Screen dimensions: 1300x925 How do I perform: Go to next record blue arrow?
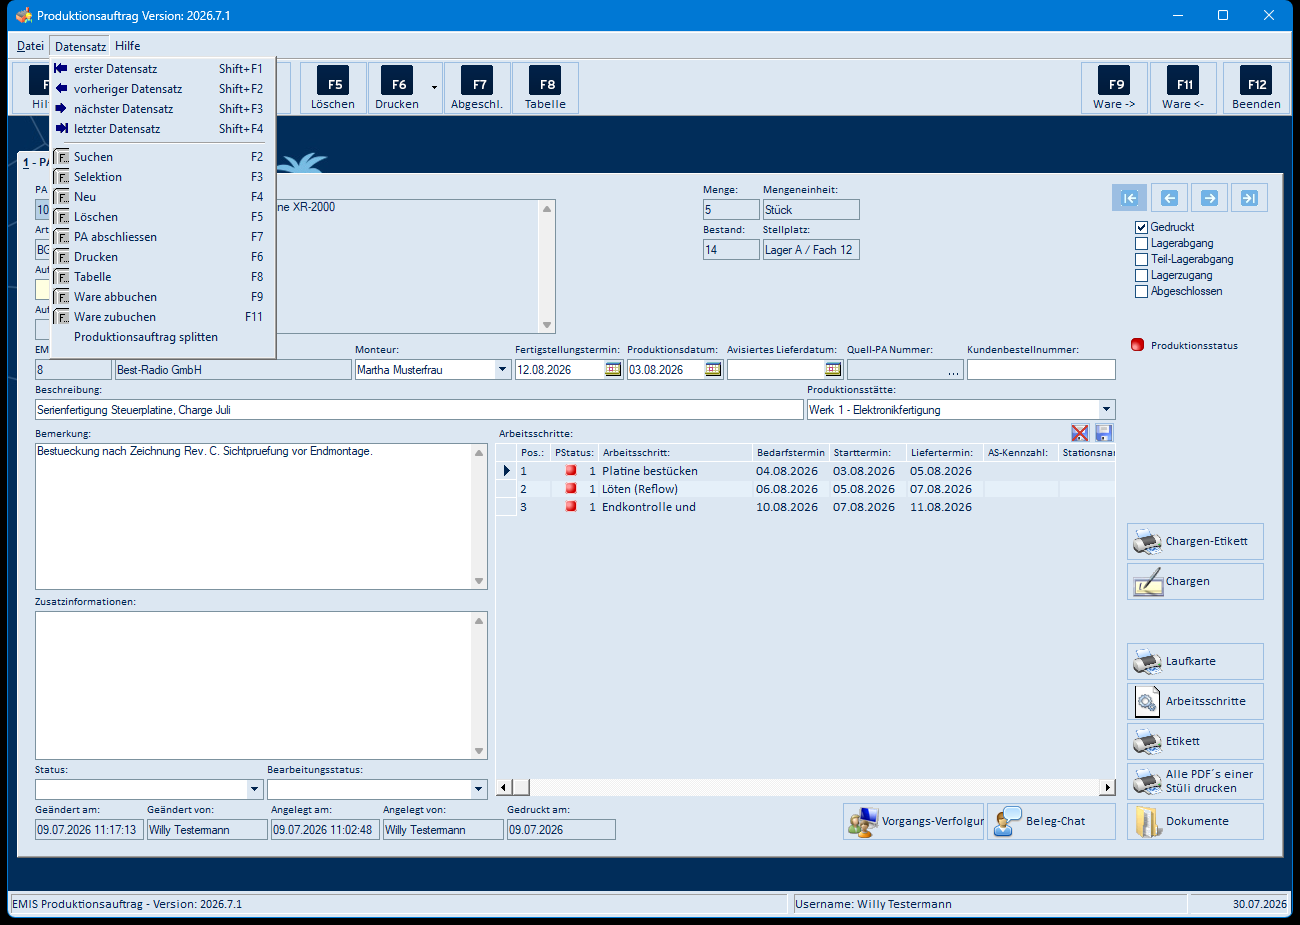(1209, 198)
